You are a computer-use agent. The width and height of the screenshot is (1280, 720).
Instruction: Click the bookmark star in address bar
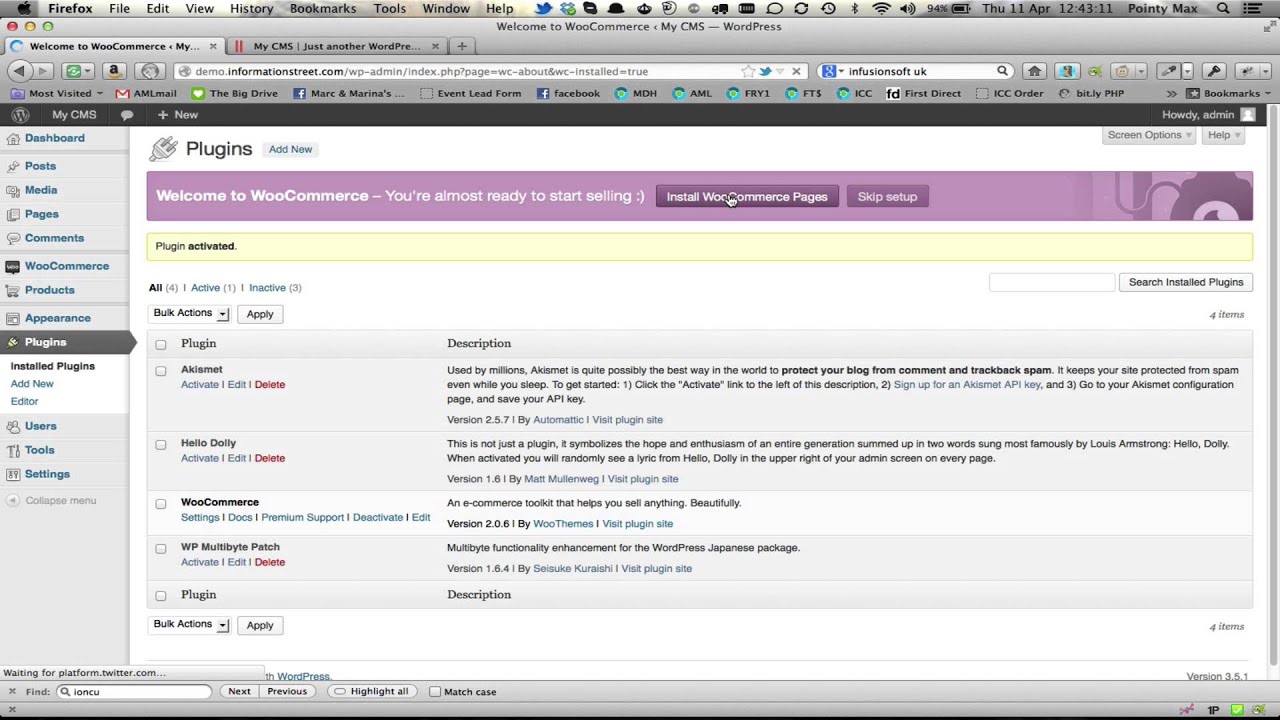[x=748, y=71]
